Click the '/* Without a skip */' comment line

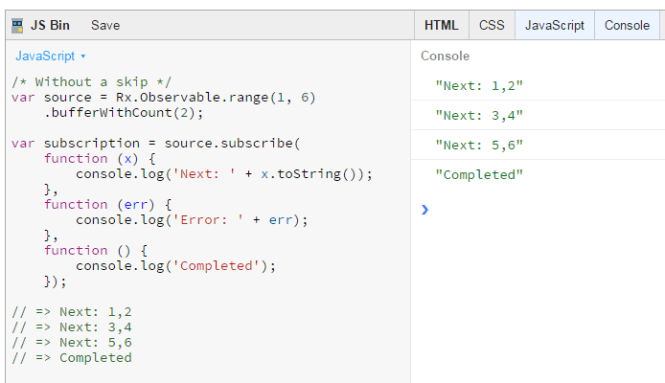[91, 82]
